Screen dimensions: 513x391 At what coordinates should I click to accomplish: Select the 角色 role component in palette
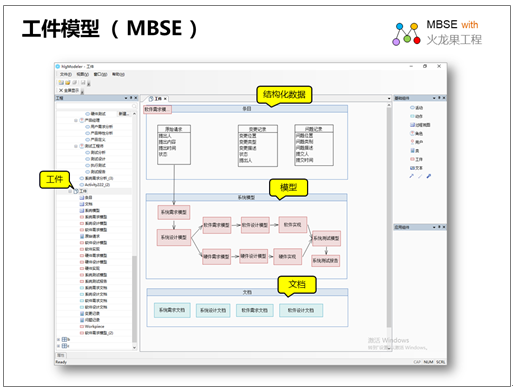tap(416, 133)
